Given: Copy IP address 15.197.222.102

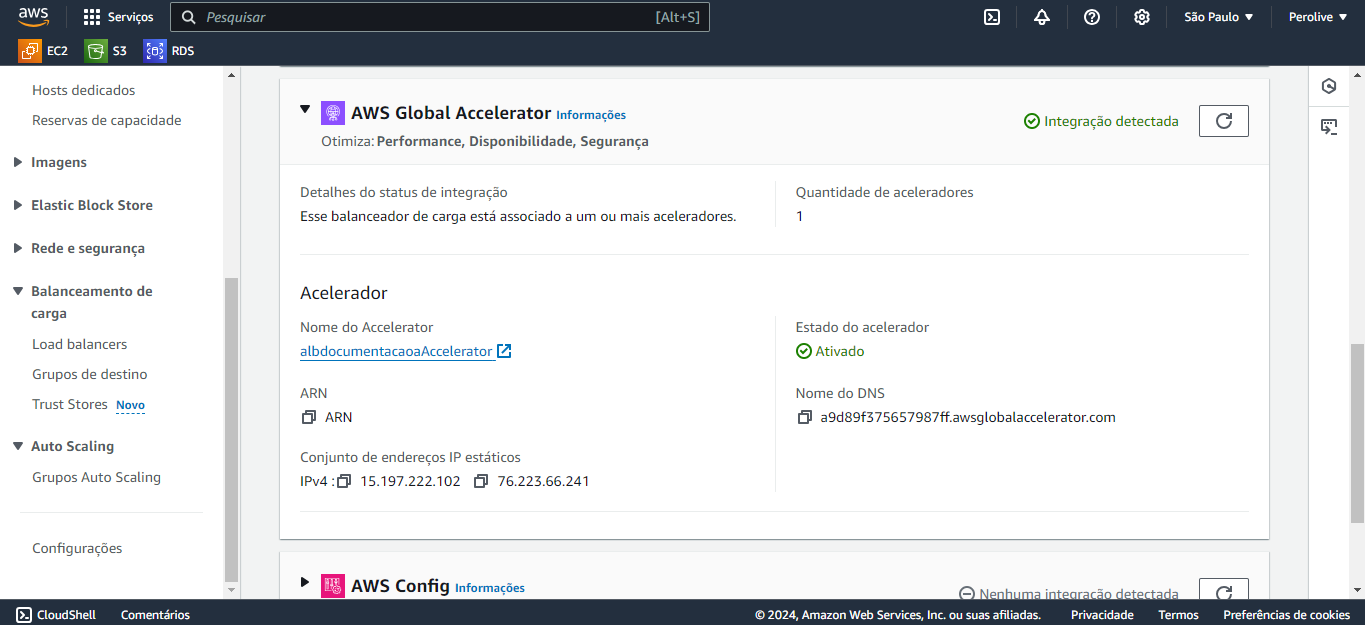Looking at the screenshot, I should (344, 481).
